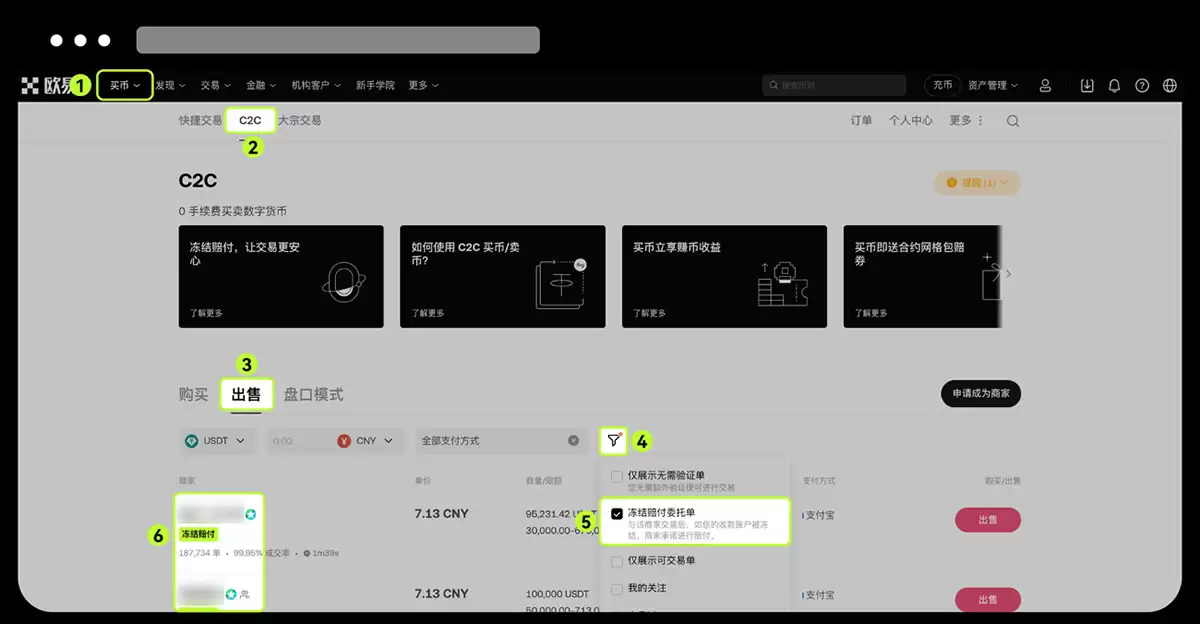The width and height of the screenshot is (1200, 624).
Task: Enable the 仅展示无需验证单 checkbox
Action: coord(616,475)
